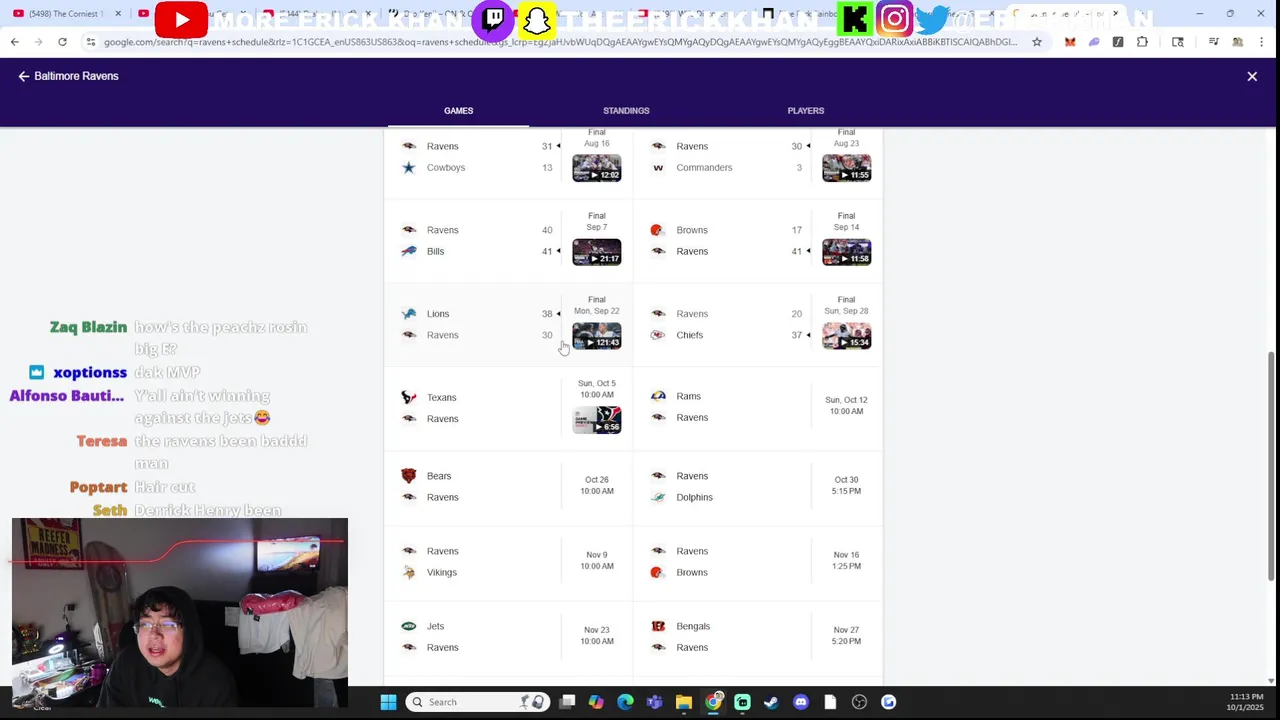Open Microsoft Edge from the taskbar
The image size is (1280, 720).
pos(625,702)
